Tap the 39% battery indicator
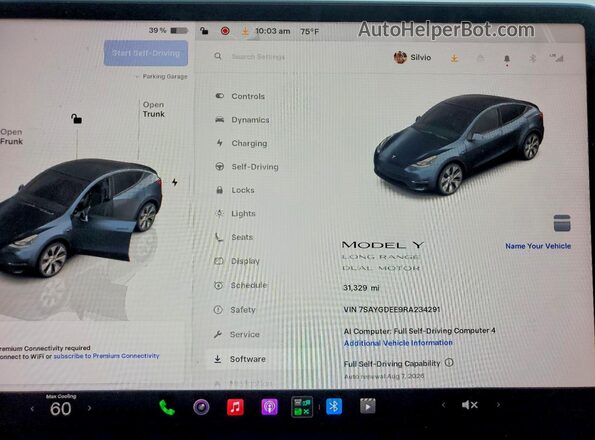This screenshot has width=595, height=440. point(168,30)
